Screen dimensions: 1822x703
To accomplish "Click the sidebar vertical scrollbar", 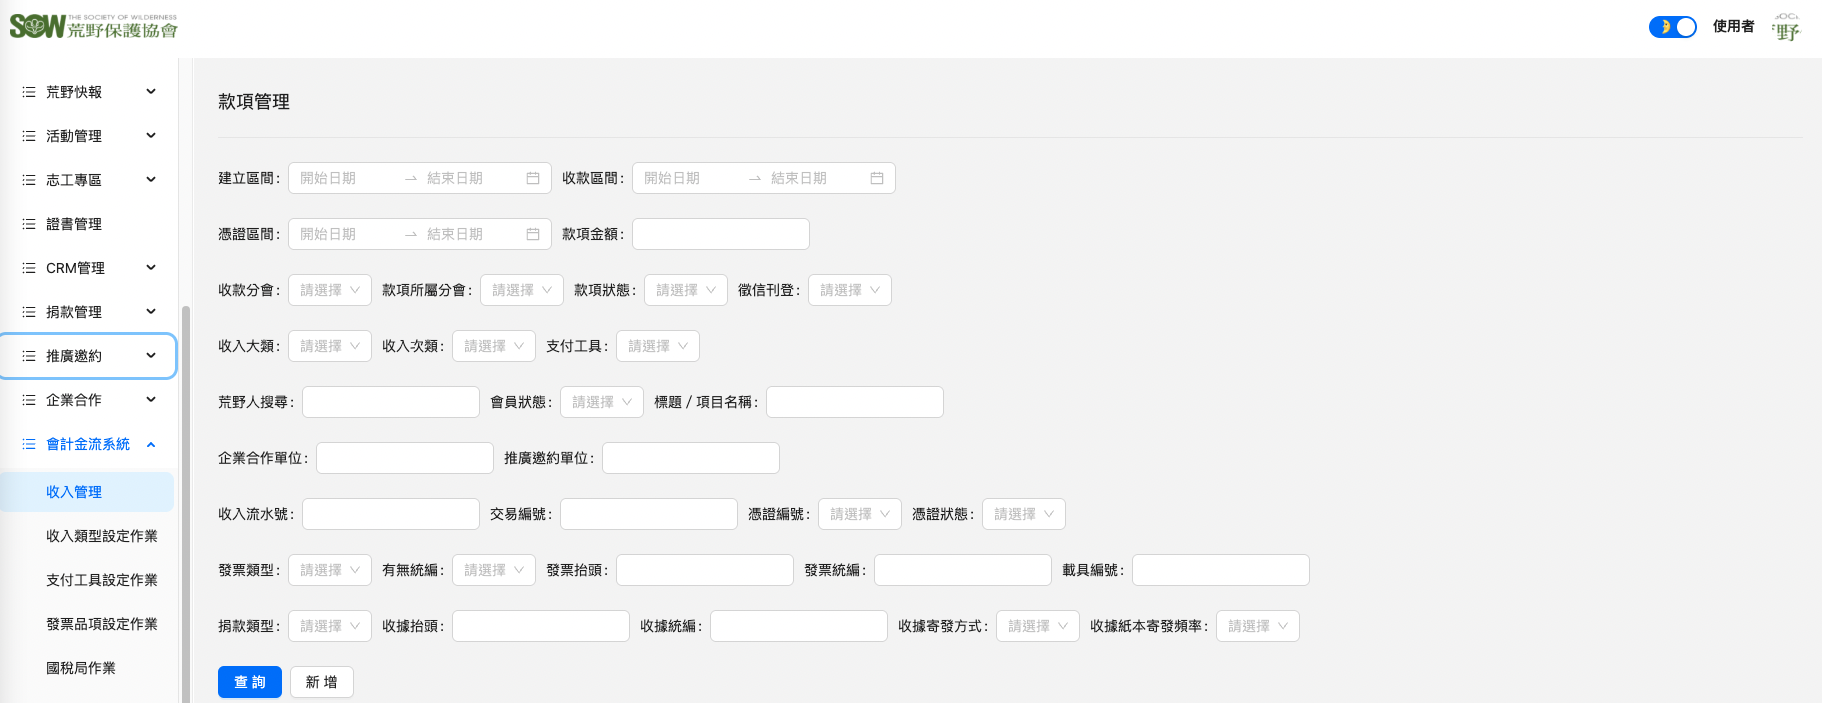I will (185, 500).
